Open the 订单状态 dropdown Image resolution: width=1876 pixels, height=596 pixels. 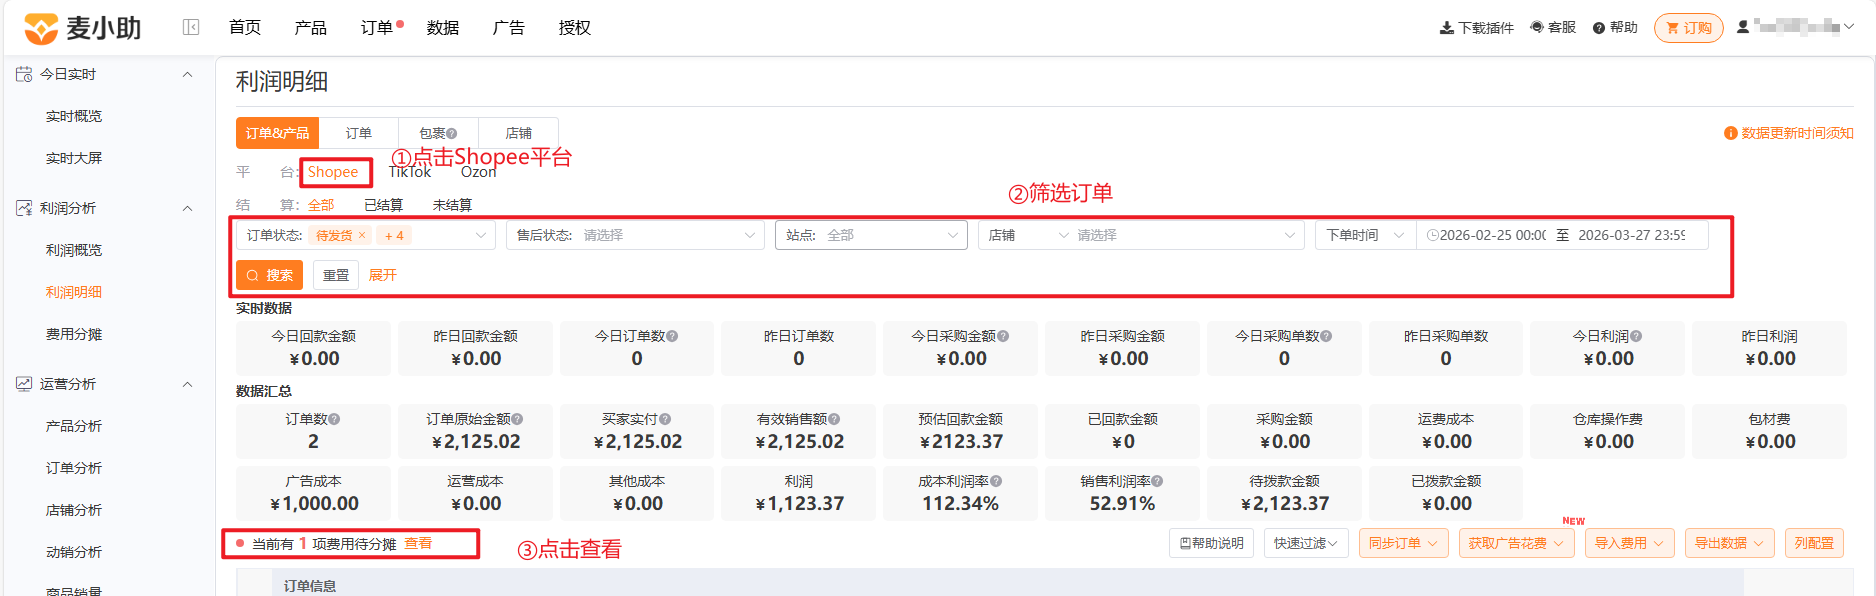366,235
